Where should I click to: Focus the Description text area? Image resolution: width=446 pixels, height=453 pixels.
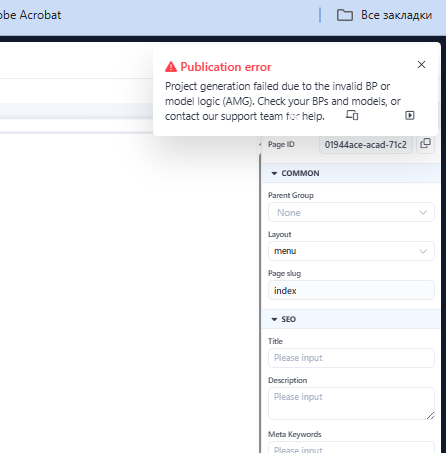(351, 403)
